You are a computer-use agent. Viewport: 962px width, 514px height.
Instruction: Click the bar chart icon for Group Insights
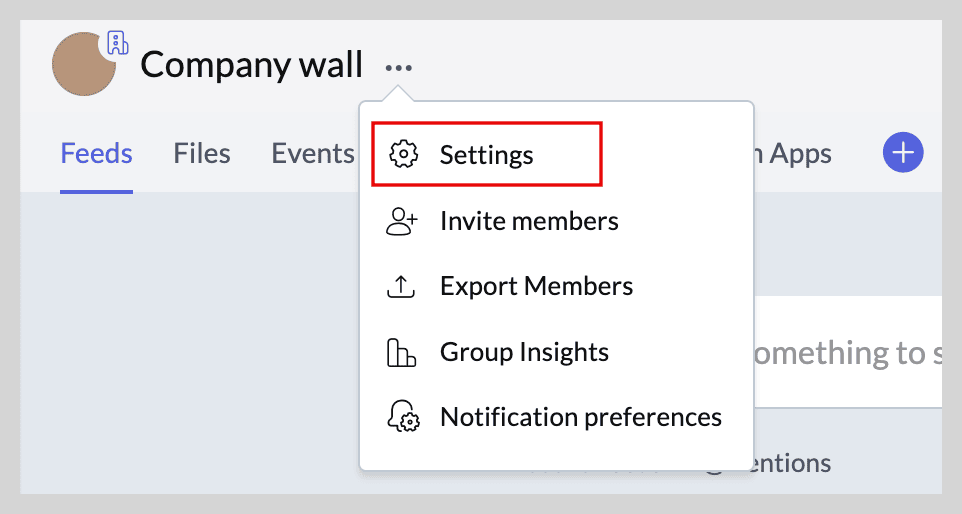coord(401,353)
